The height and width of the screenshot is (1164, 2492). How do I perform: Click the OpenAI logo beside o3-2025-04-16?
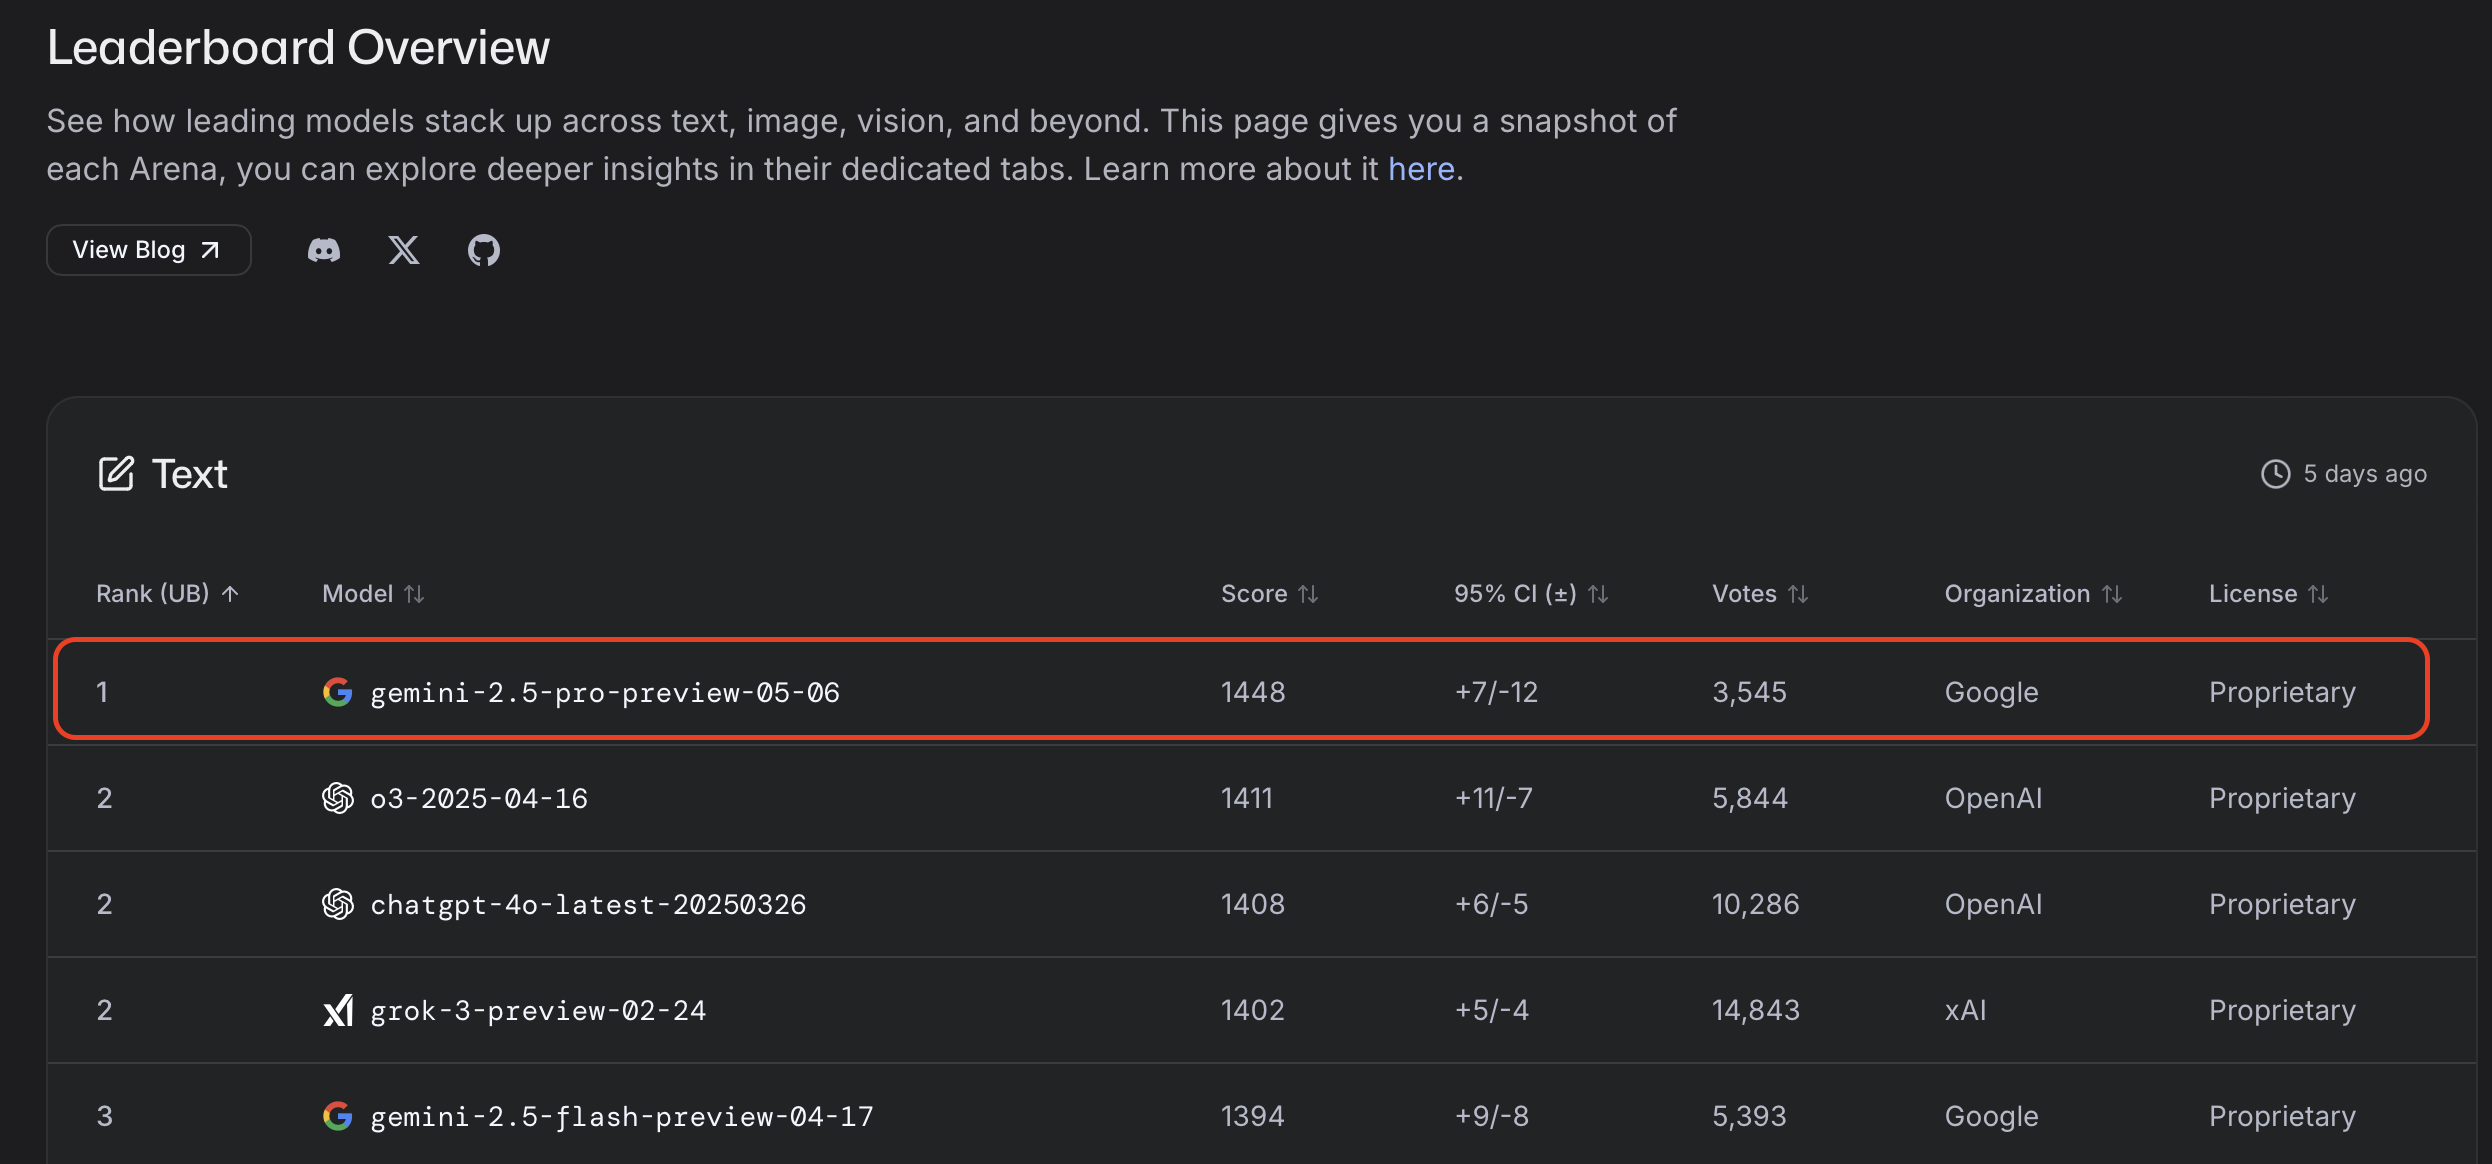coord(338,798)
